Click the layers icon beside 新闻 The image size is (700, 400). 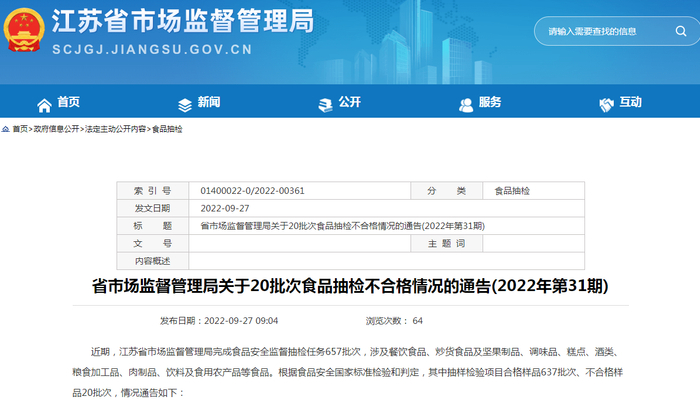click(185, 105)
